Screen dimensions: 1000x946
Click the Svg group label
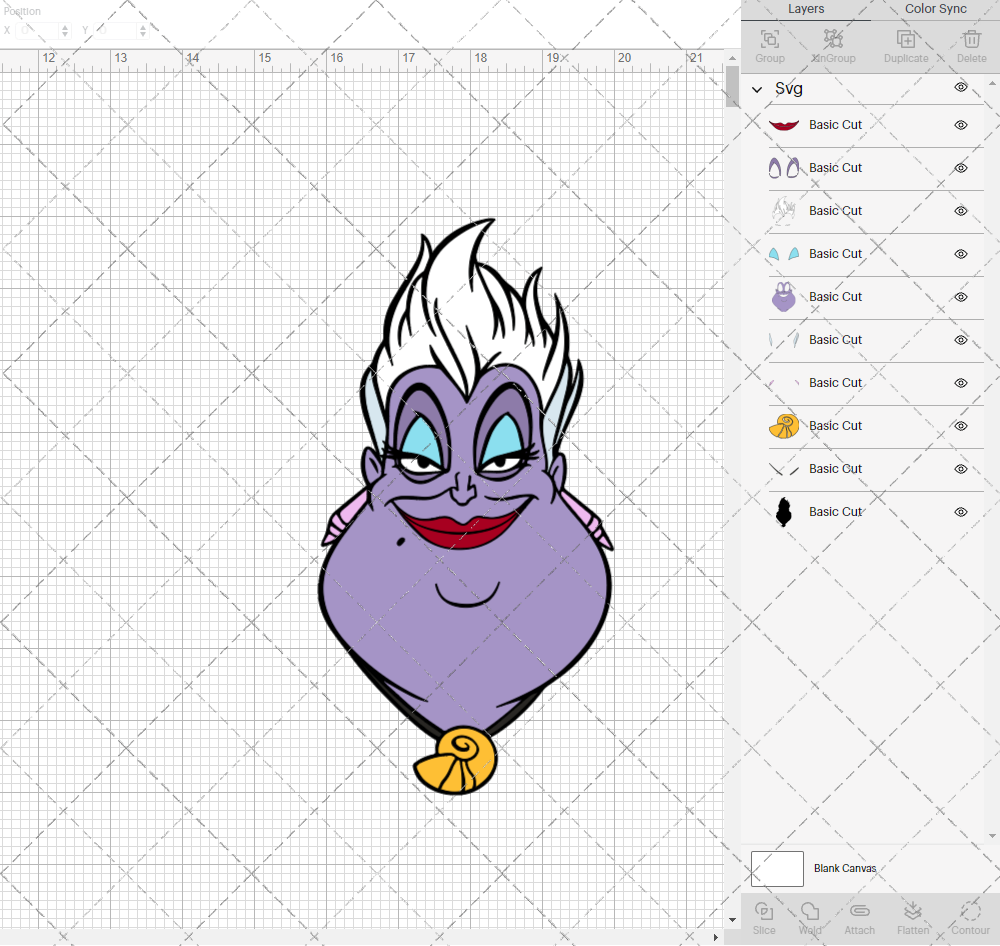point(788,89)
